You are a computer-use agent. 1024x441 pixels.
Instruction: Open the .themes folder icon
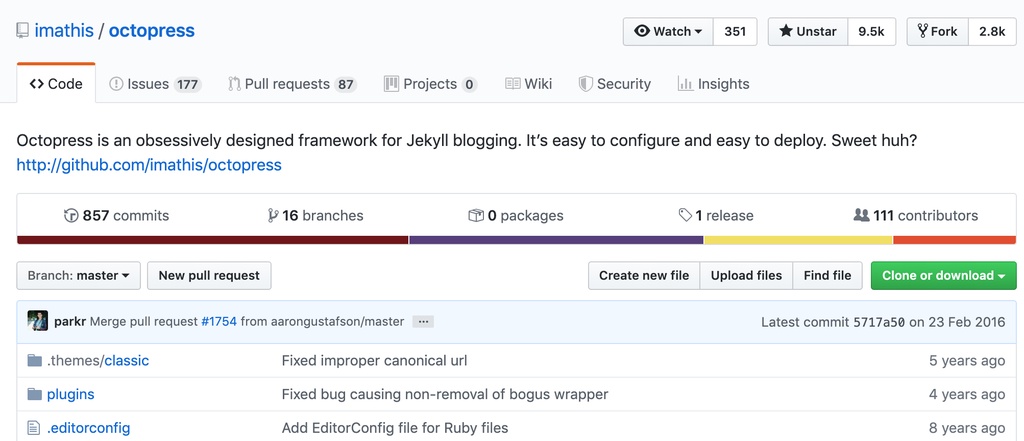coord(35,361)
